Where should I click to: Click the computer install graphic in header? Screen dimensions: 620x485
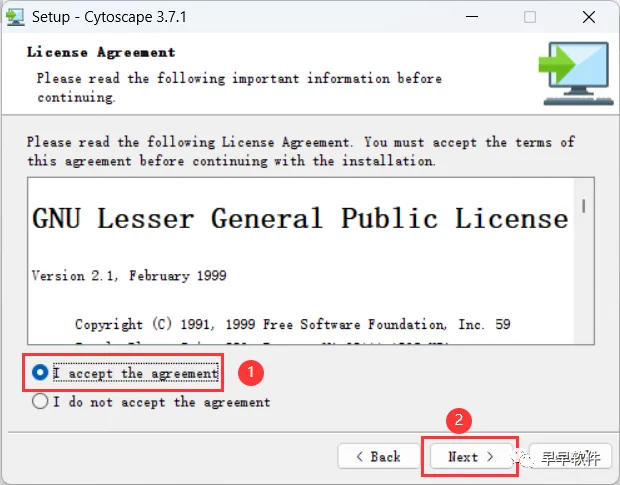pos(576,73)
